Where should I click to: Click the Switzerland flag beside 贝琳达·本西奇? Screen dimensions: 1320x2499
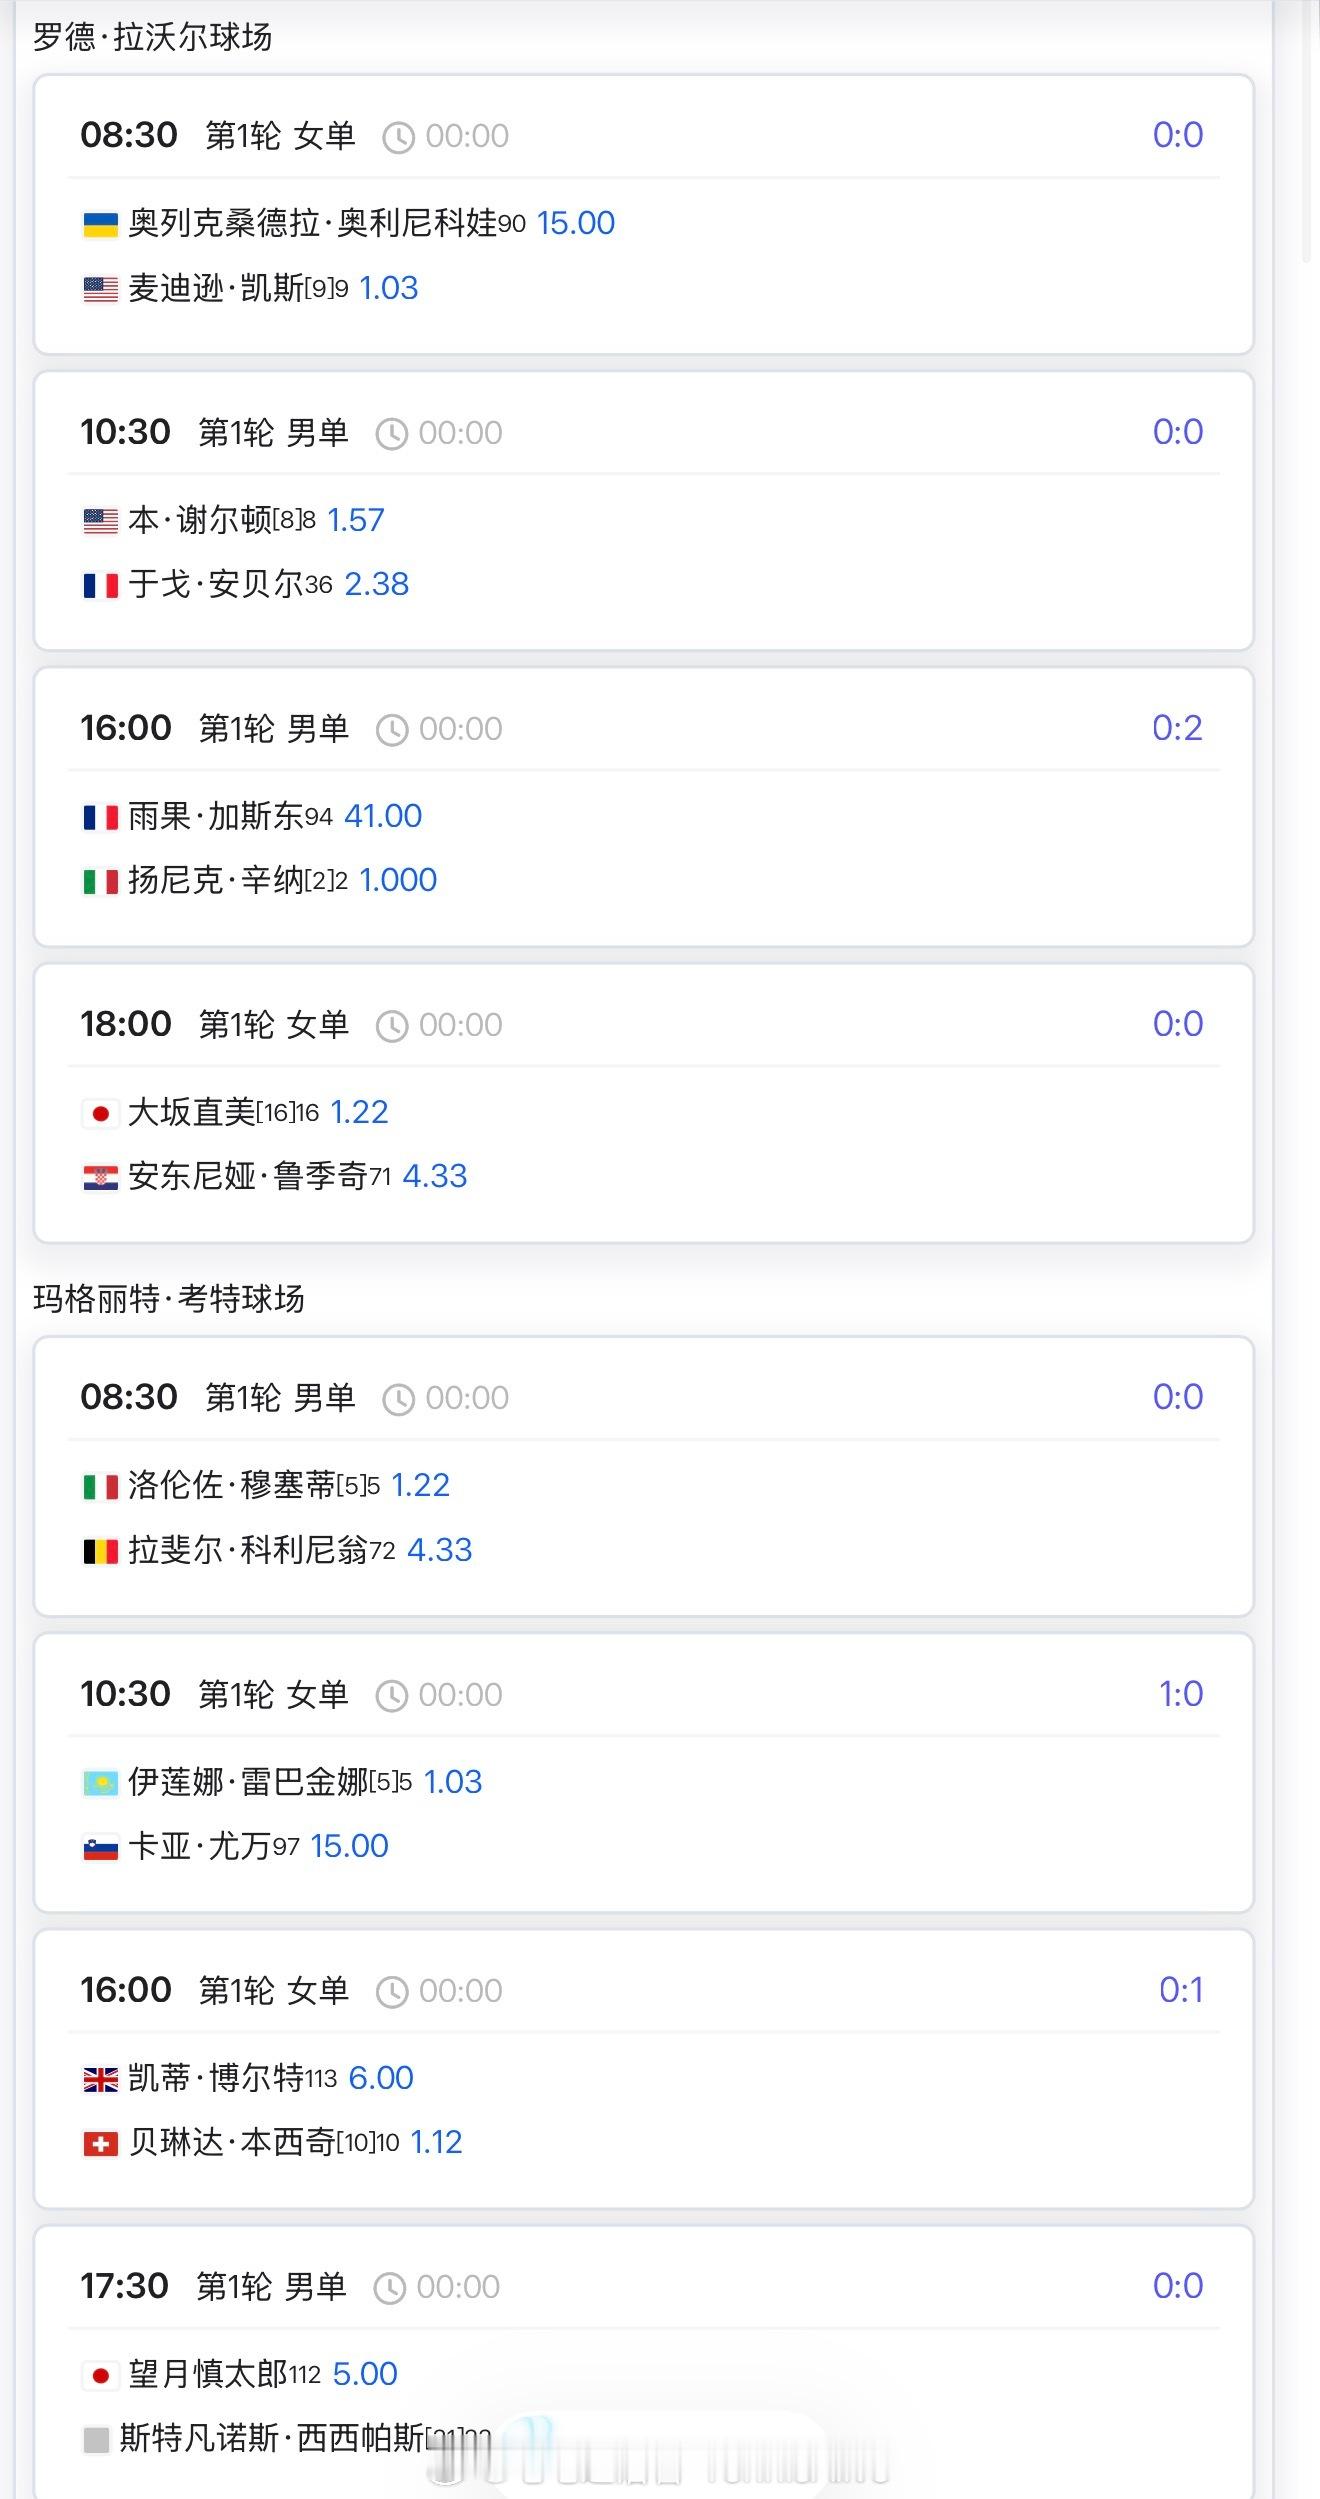click(x=100, y=2143)
